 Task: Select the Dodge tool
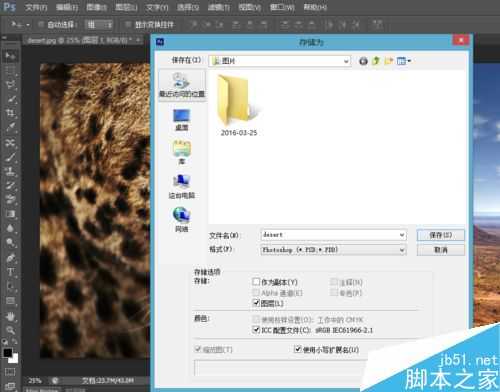point(10,243)
